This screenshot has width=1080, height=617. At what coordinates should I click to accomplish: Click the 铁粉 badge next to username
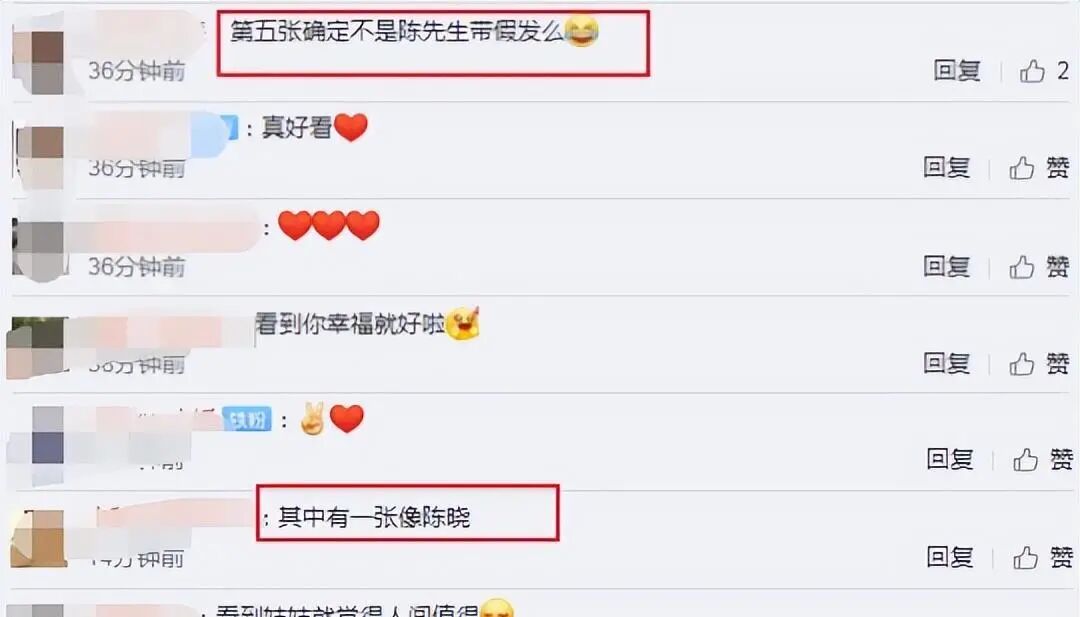(x=247, y=419)
